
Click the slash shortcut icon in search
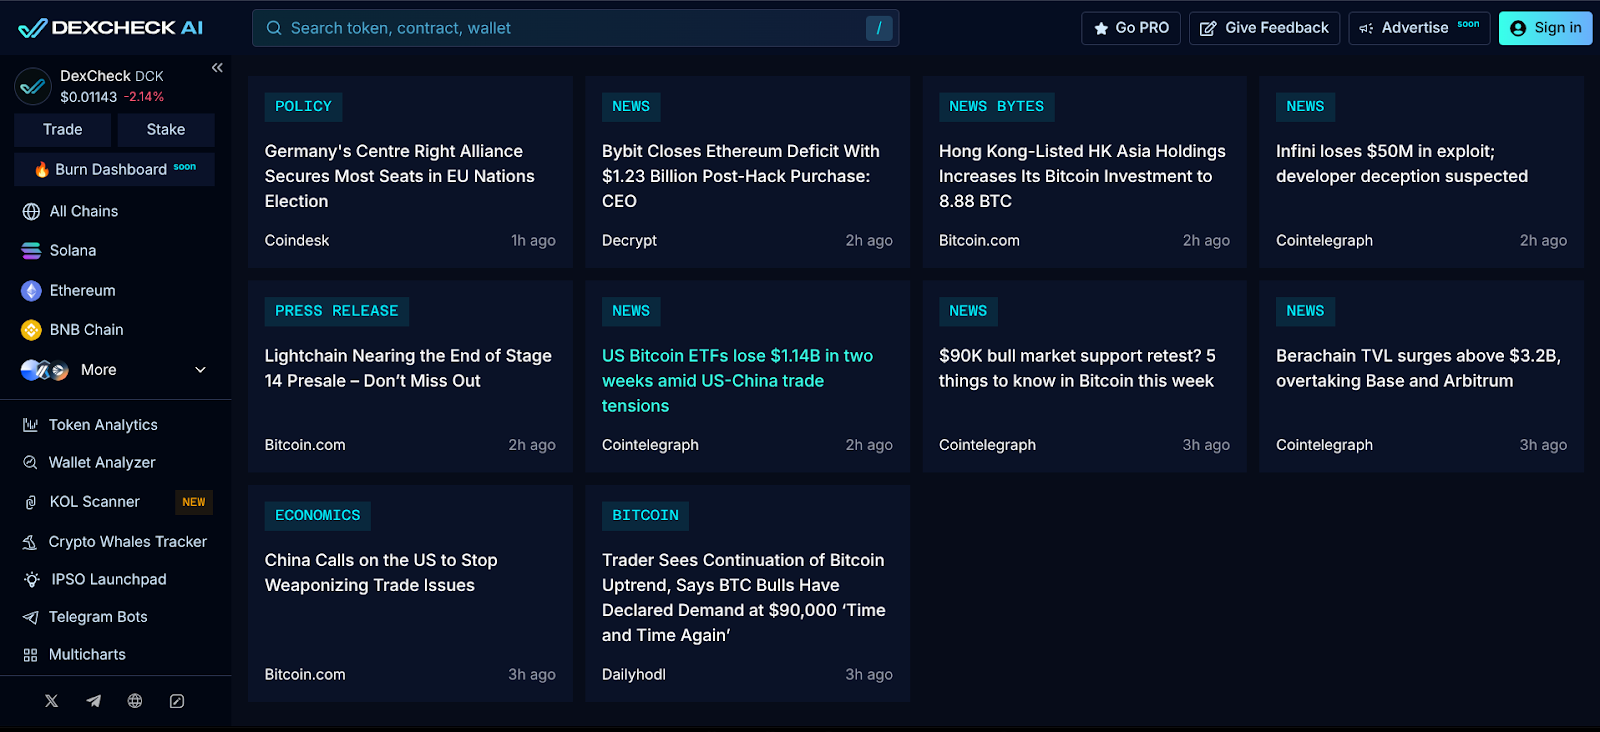click(x=879, y=28)
